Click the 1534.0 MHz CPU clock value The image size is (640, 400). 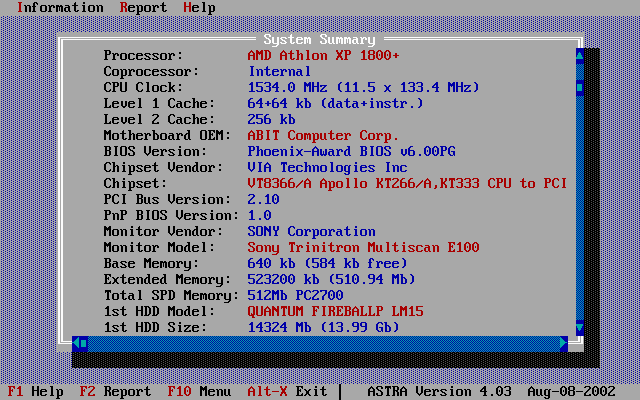tap(363, 87)
